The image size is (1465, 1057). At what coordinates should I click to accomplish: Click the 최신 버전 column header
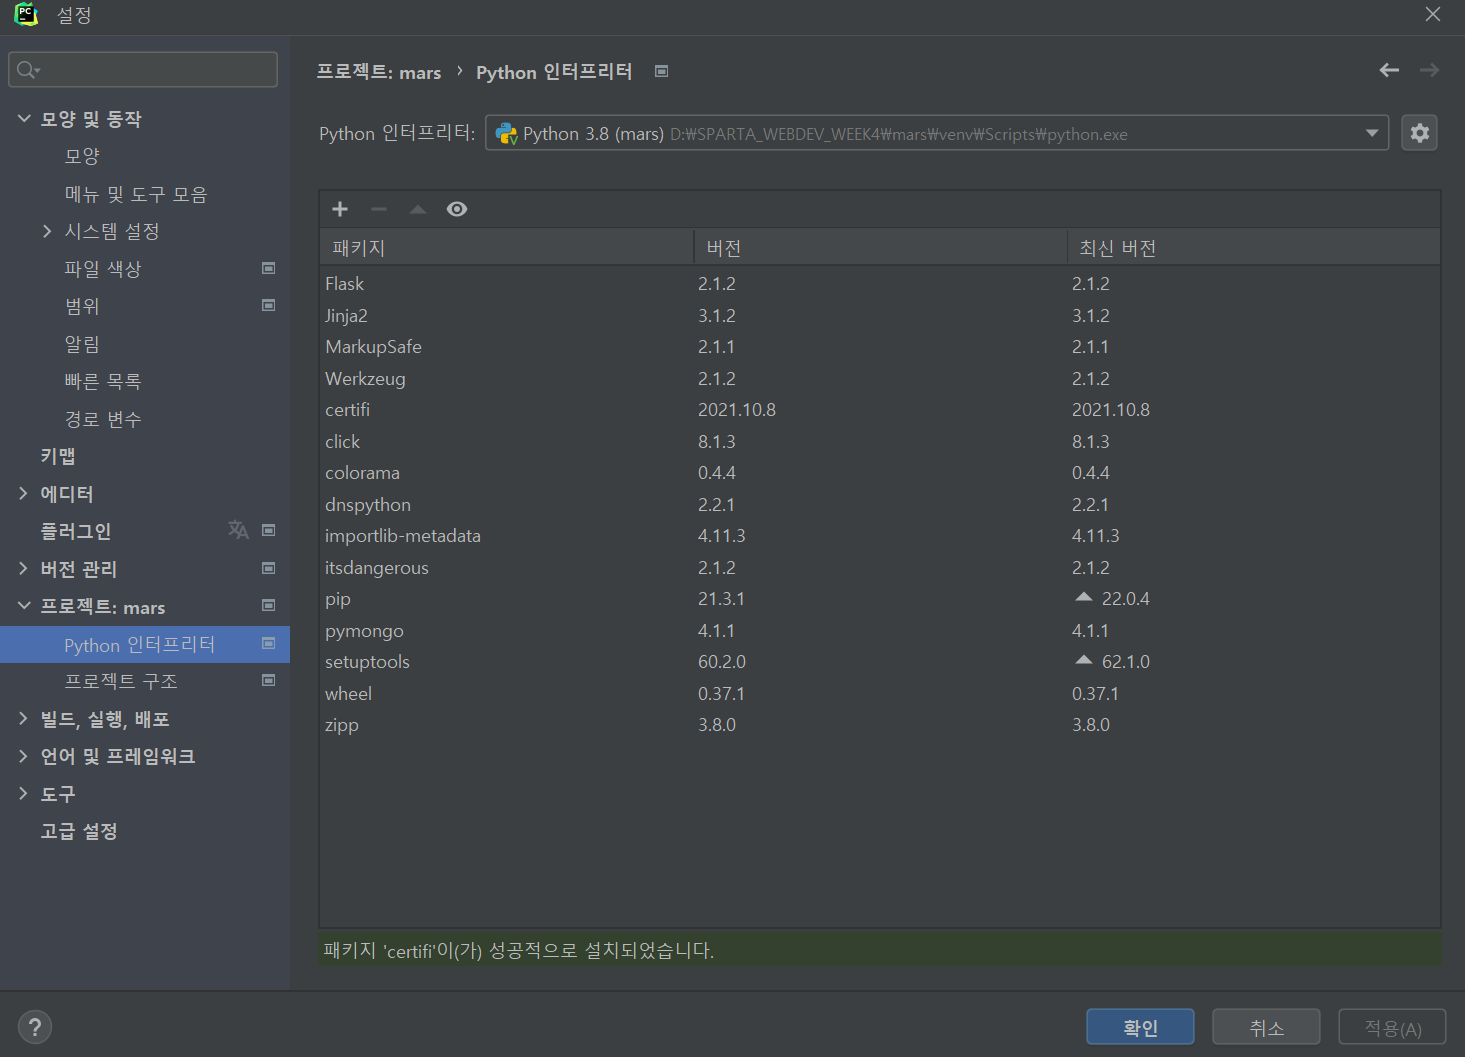(1254, 247)
